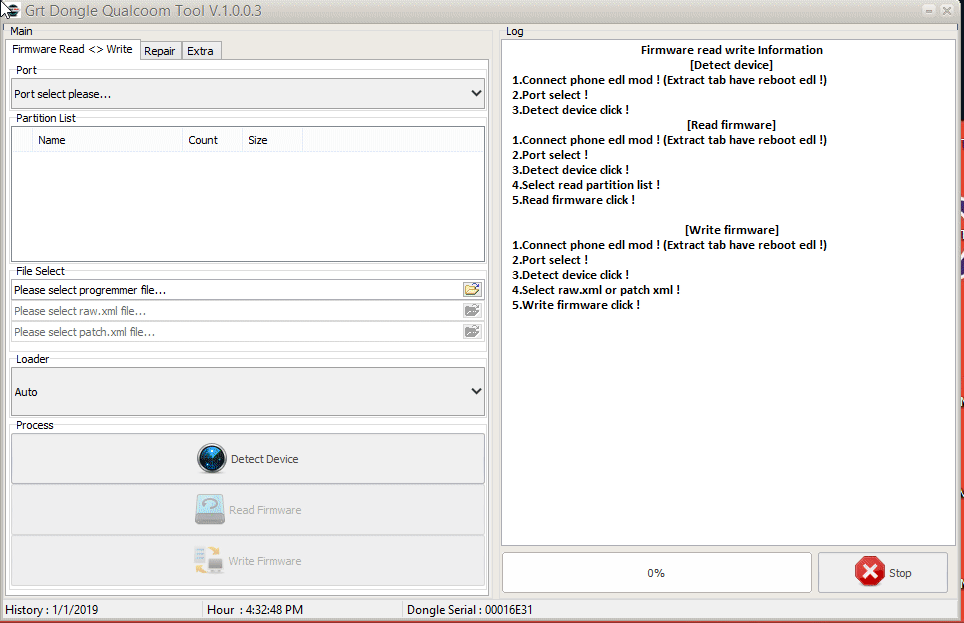The image size is (964, 623).
Task: Click the Read Firmware button label
Action: click(x=265, y=510)
